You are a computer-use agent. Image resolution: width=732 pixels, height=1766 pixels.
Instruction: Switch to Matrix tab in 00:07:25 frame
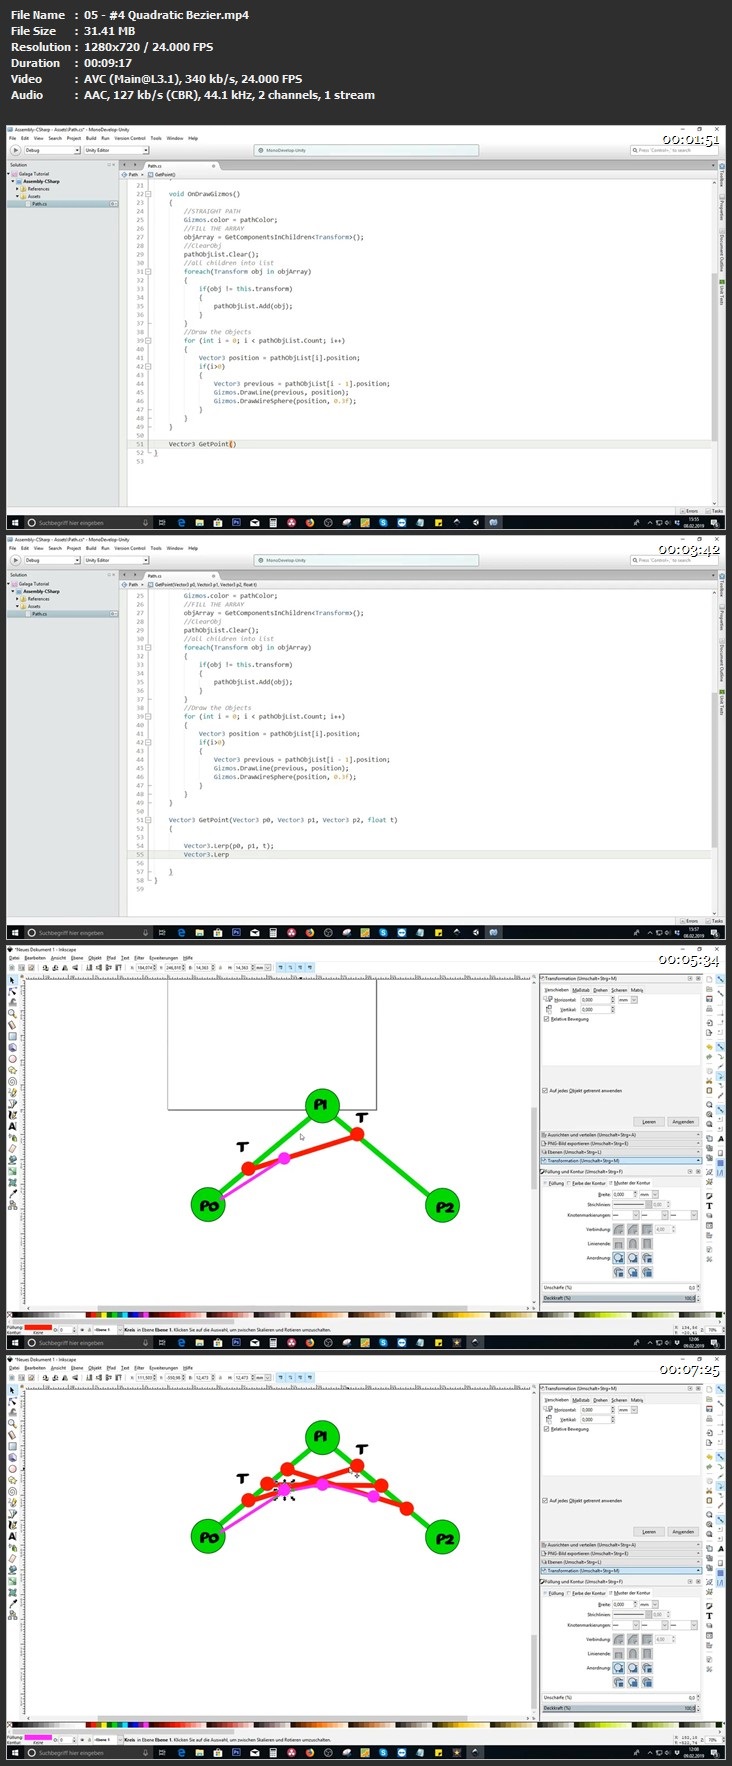637,1400
